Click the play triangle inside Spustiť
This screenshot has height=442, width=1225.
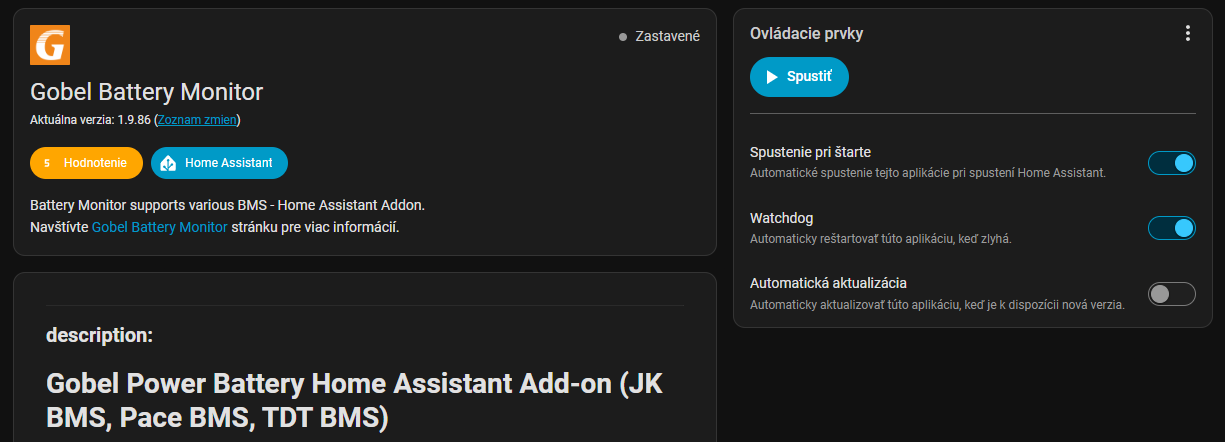[x=772, y=77]
